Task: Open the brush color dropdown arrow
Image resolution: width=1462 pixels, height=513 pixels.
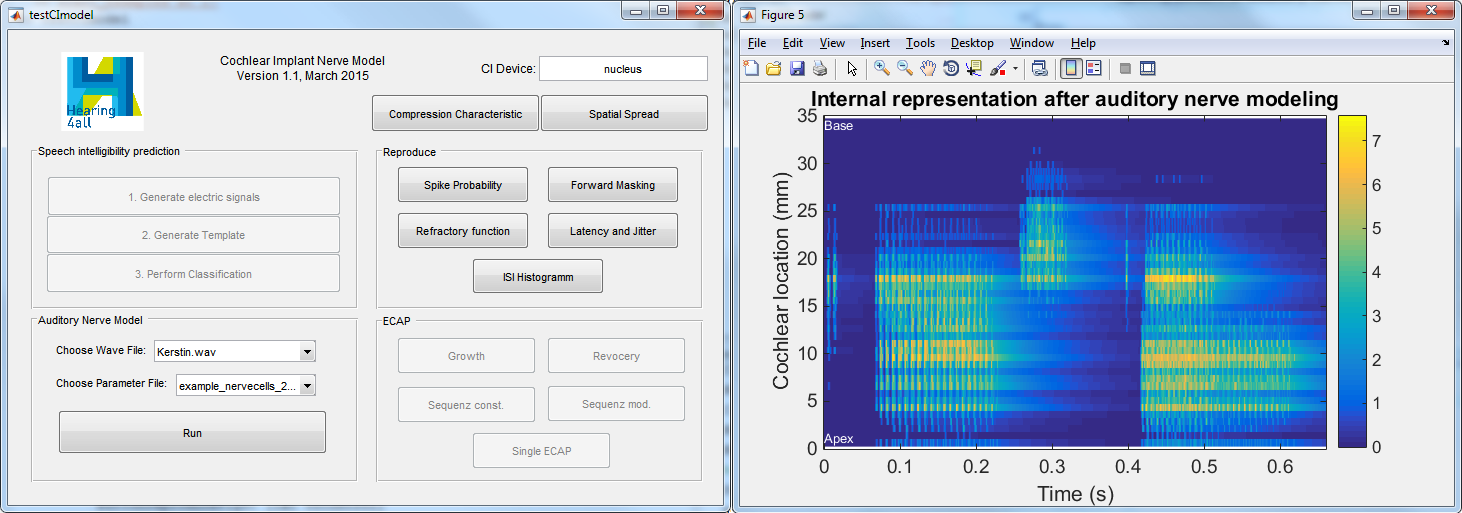Action: [1015, 69]
